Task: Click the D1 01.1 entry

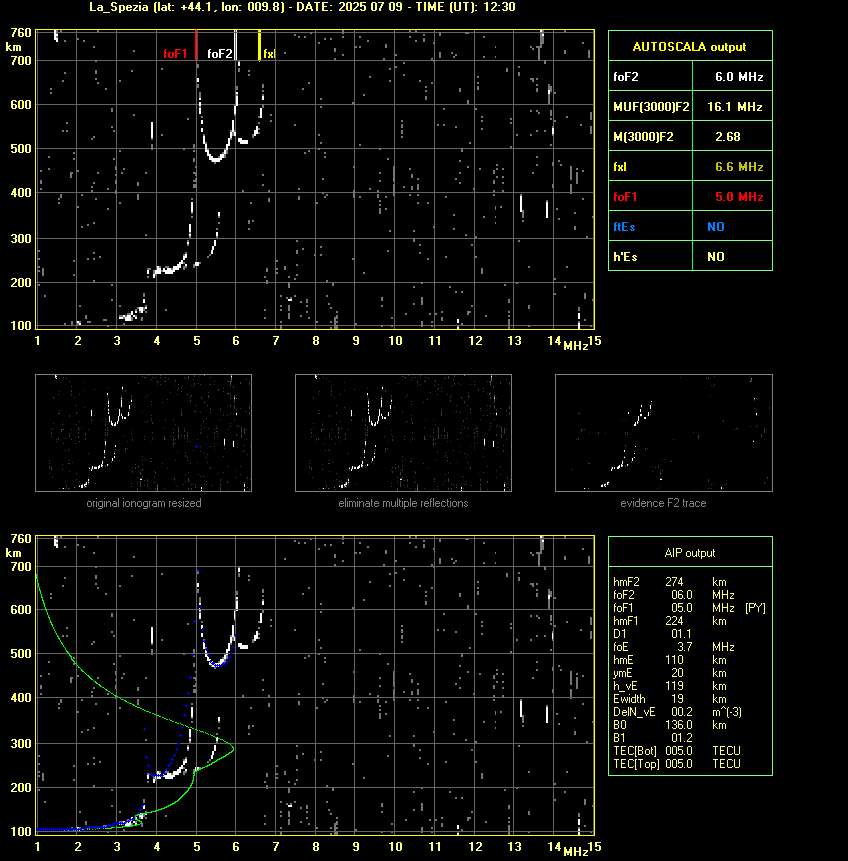Action: (652, 634)
